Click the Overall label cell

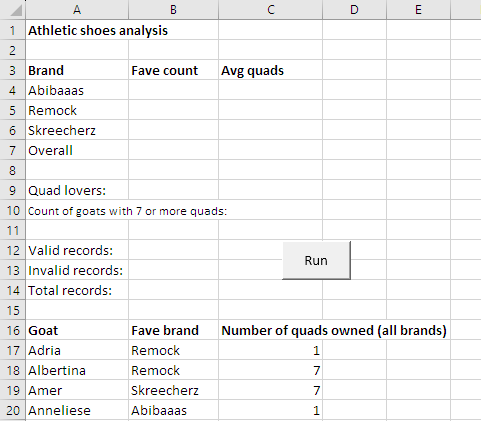pos(77,150)
